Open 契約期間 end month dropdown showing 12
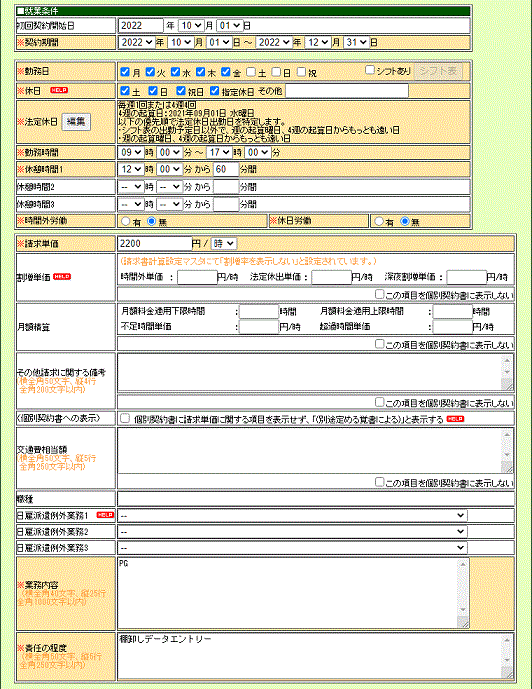 point(318,42)
